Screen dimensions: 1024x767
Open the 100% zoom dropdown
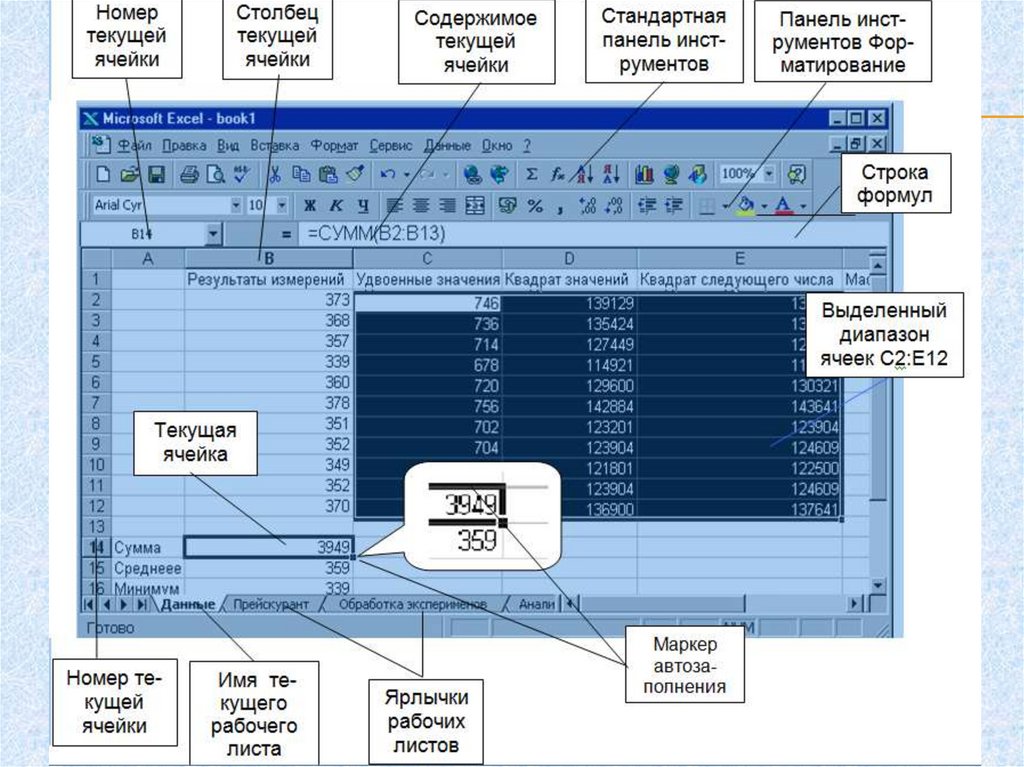click(x=768, y=174)
